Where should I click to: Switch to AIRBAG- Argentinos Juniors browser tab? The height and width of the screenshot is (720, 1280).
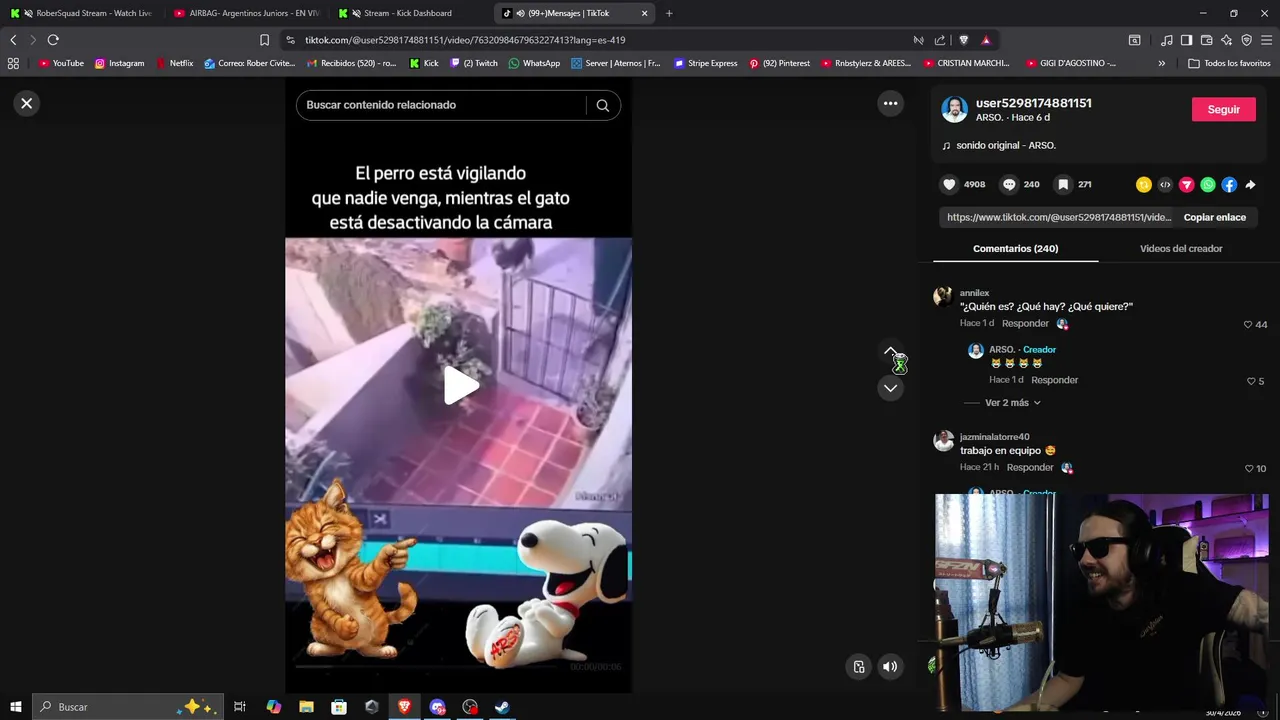247,13
